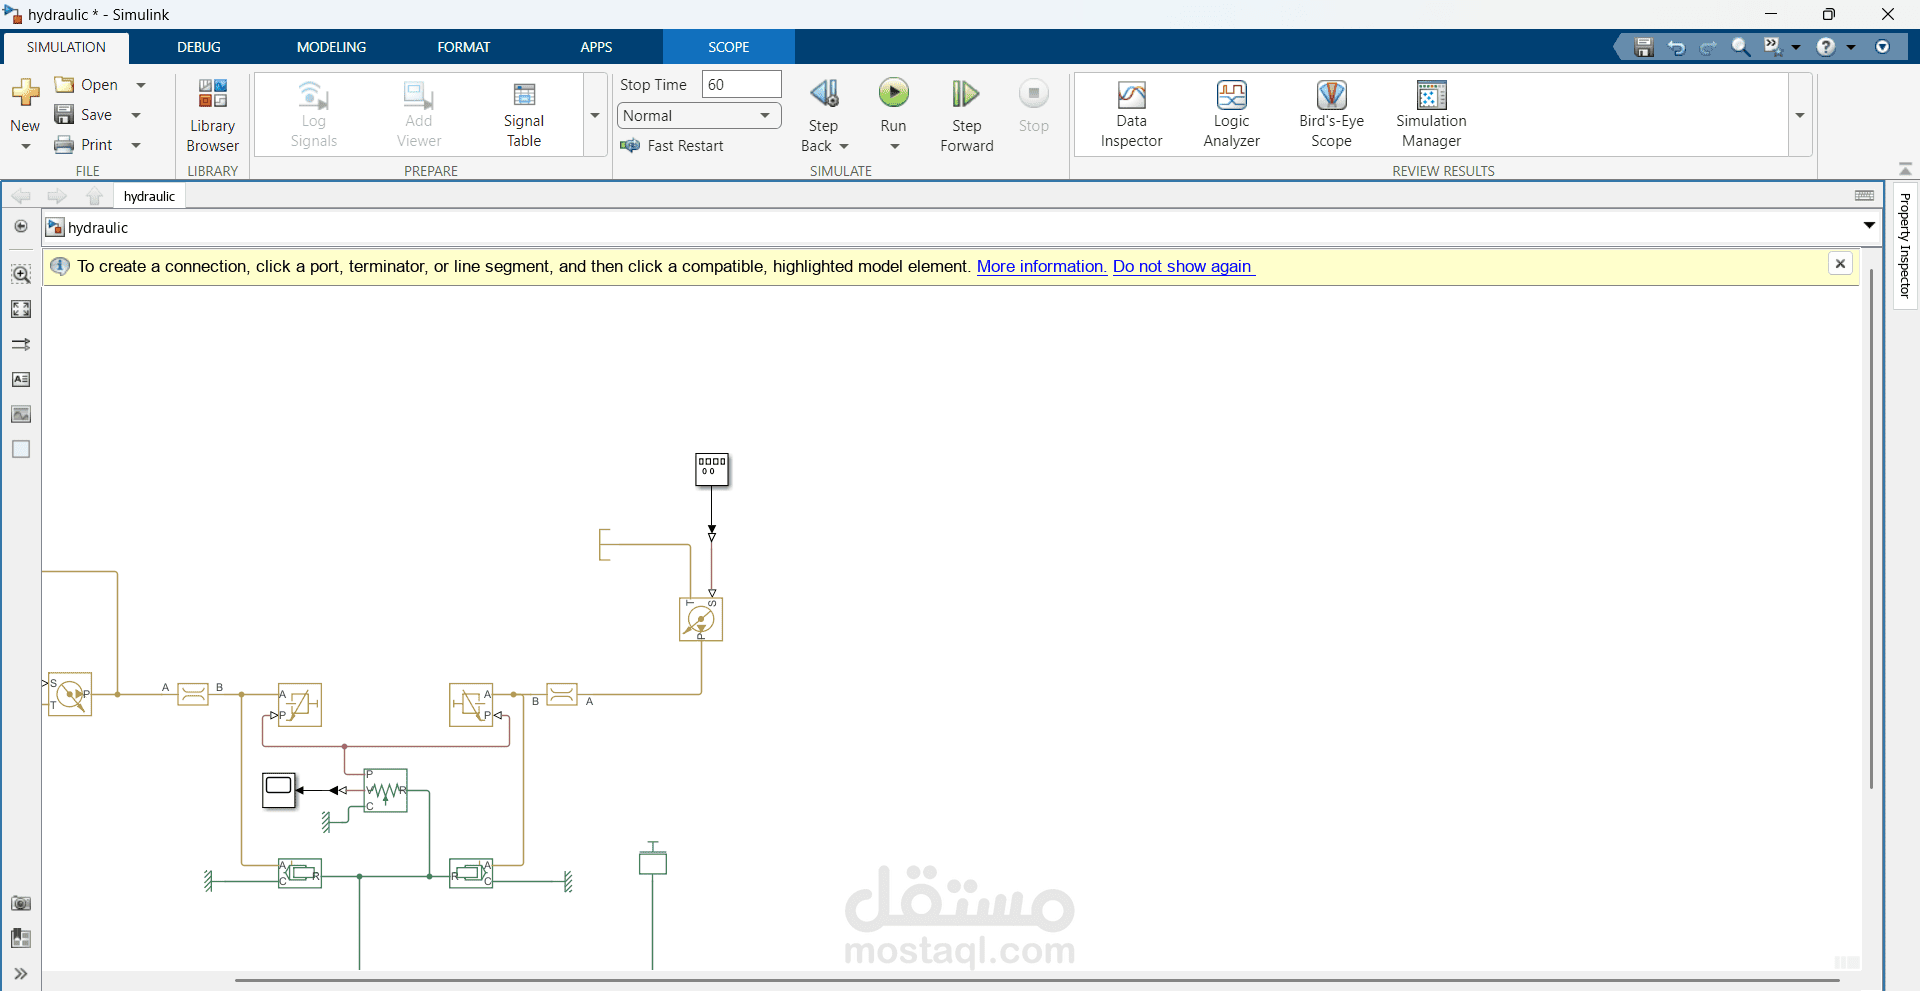The image size is (1920, 991).
Task: Navigate back in model browser
Action: click(21, 196)
